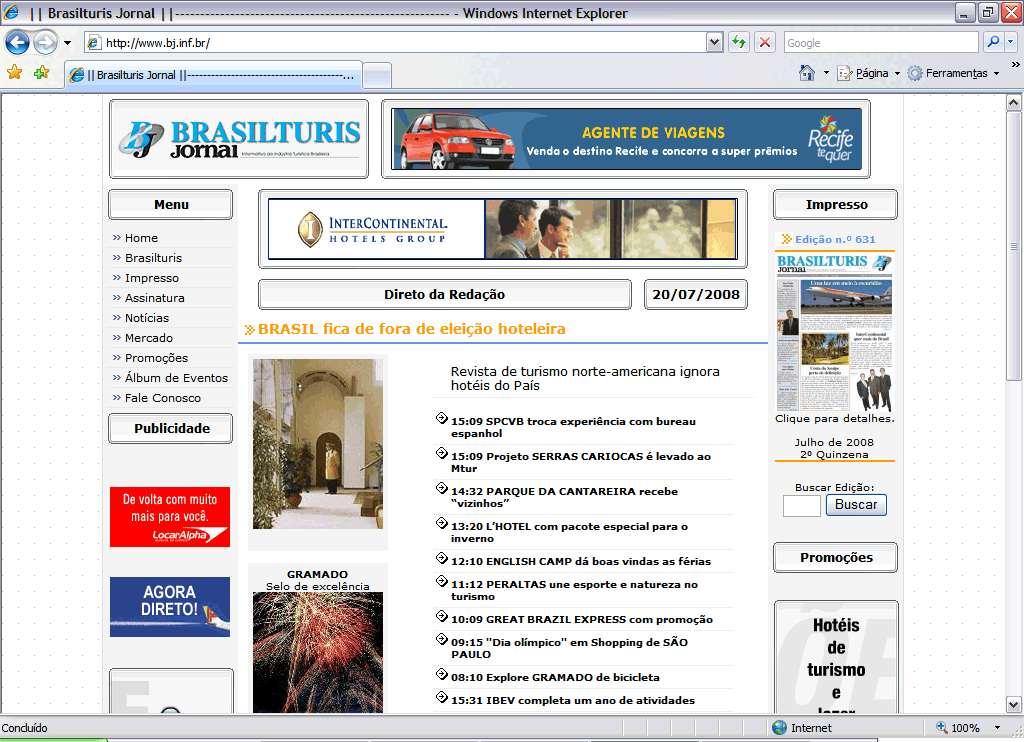Open the Promoções menu link
The image size is (1024, 742).
[156, 358]
